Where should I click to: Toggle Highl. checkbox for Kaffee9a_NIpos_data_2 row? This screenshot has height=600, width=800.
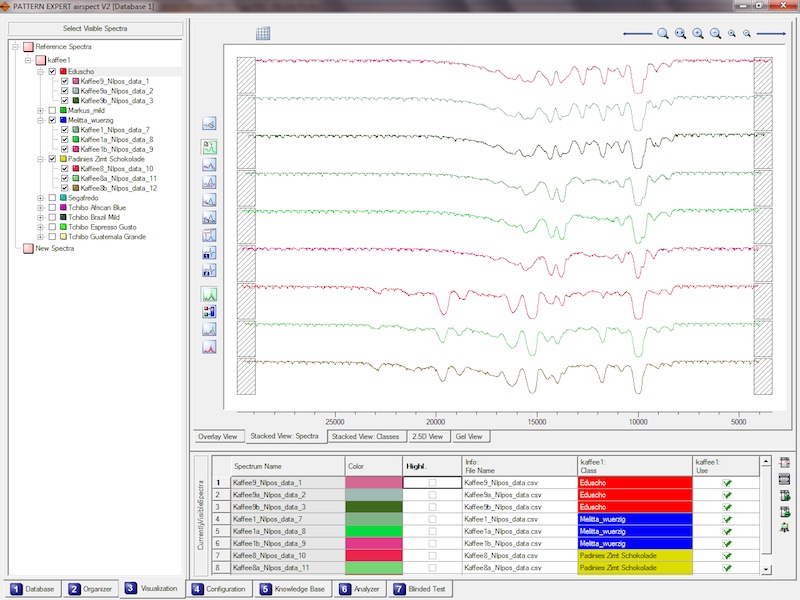[x=432, y=495]
